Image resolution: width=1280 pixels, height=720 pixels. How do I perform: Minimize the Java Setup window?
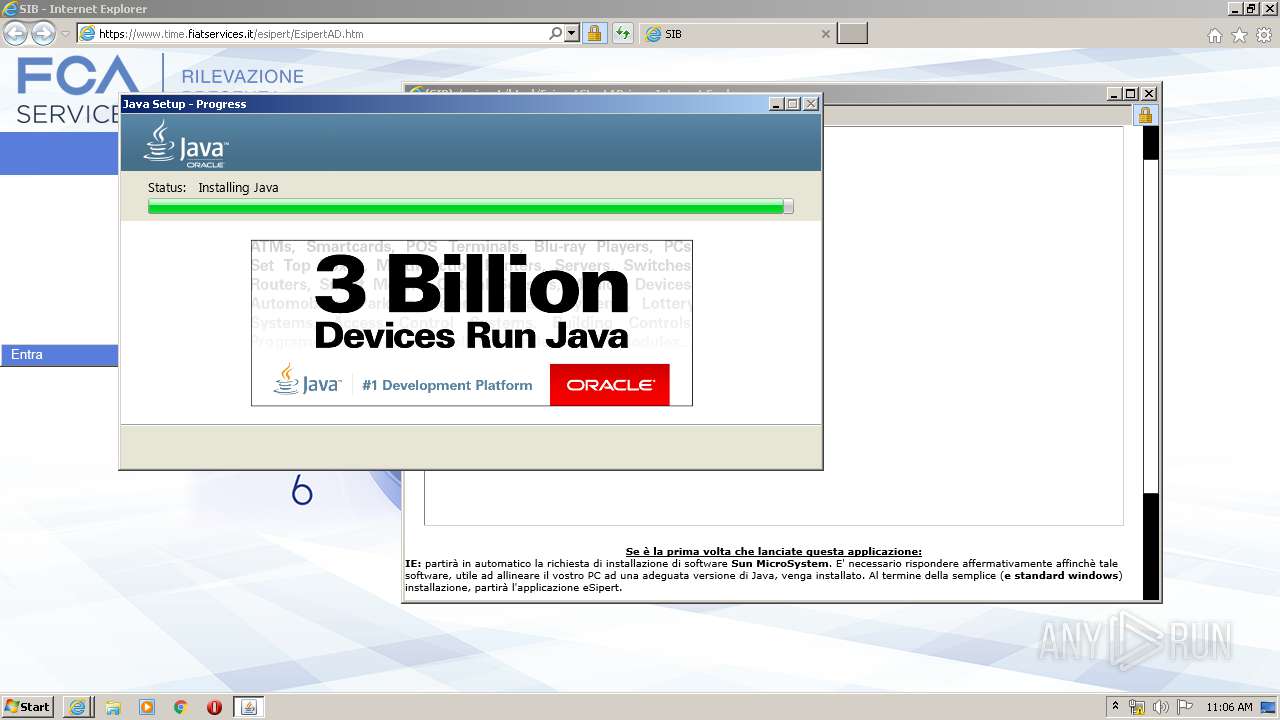(776, 104)
